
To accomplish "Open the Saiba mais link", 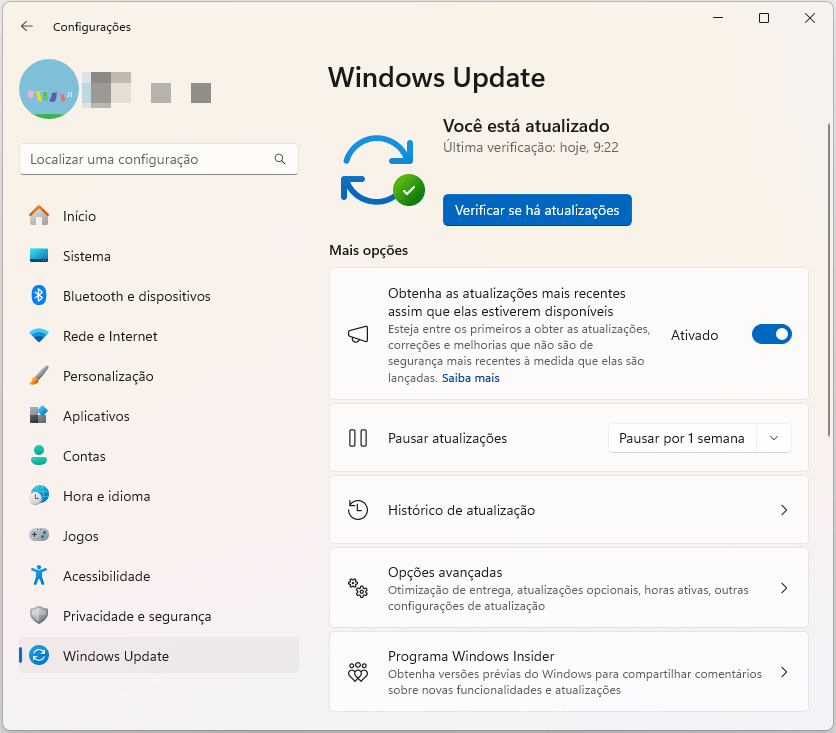I will 470,378.
